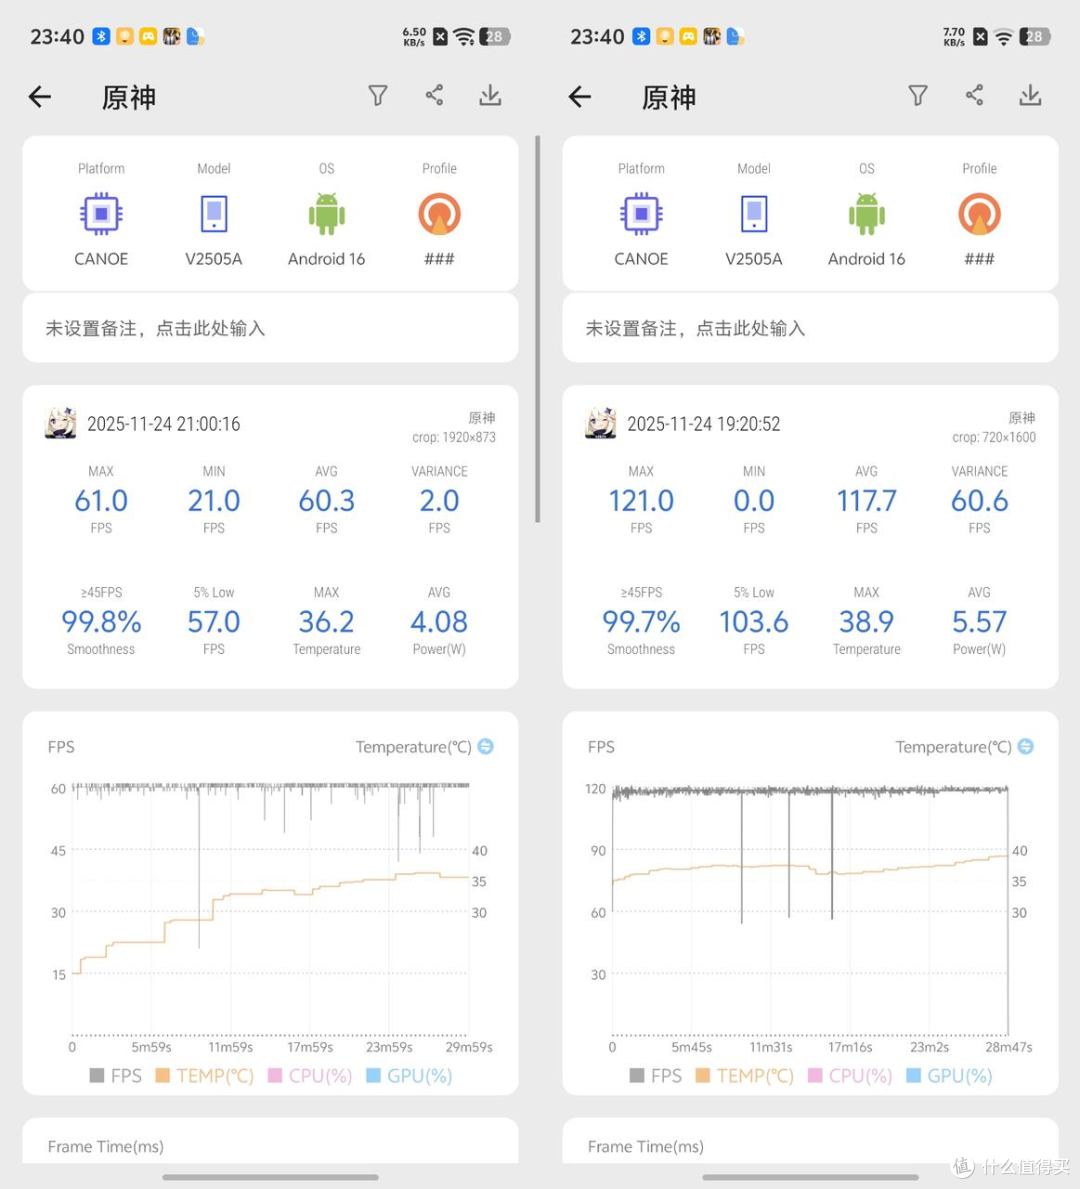Open Frame Time(ms) card on right screen
The height and width of the screenshot is (1189, 1080).
(x=811, y=1141)
